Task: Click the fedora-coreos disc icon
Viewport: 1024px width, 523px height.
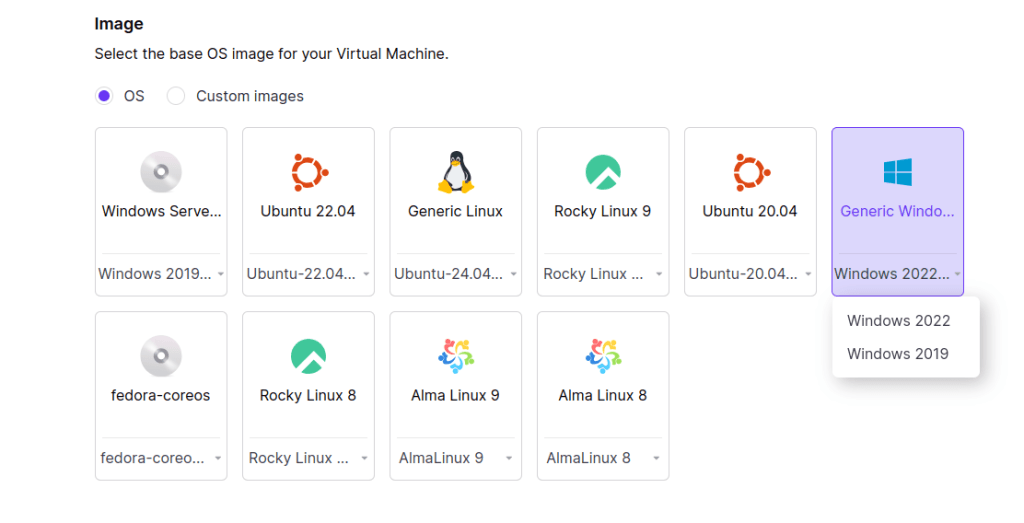Action: (x=161, y=356)
